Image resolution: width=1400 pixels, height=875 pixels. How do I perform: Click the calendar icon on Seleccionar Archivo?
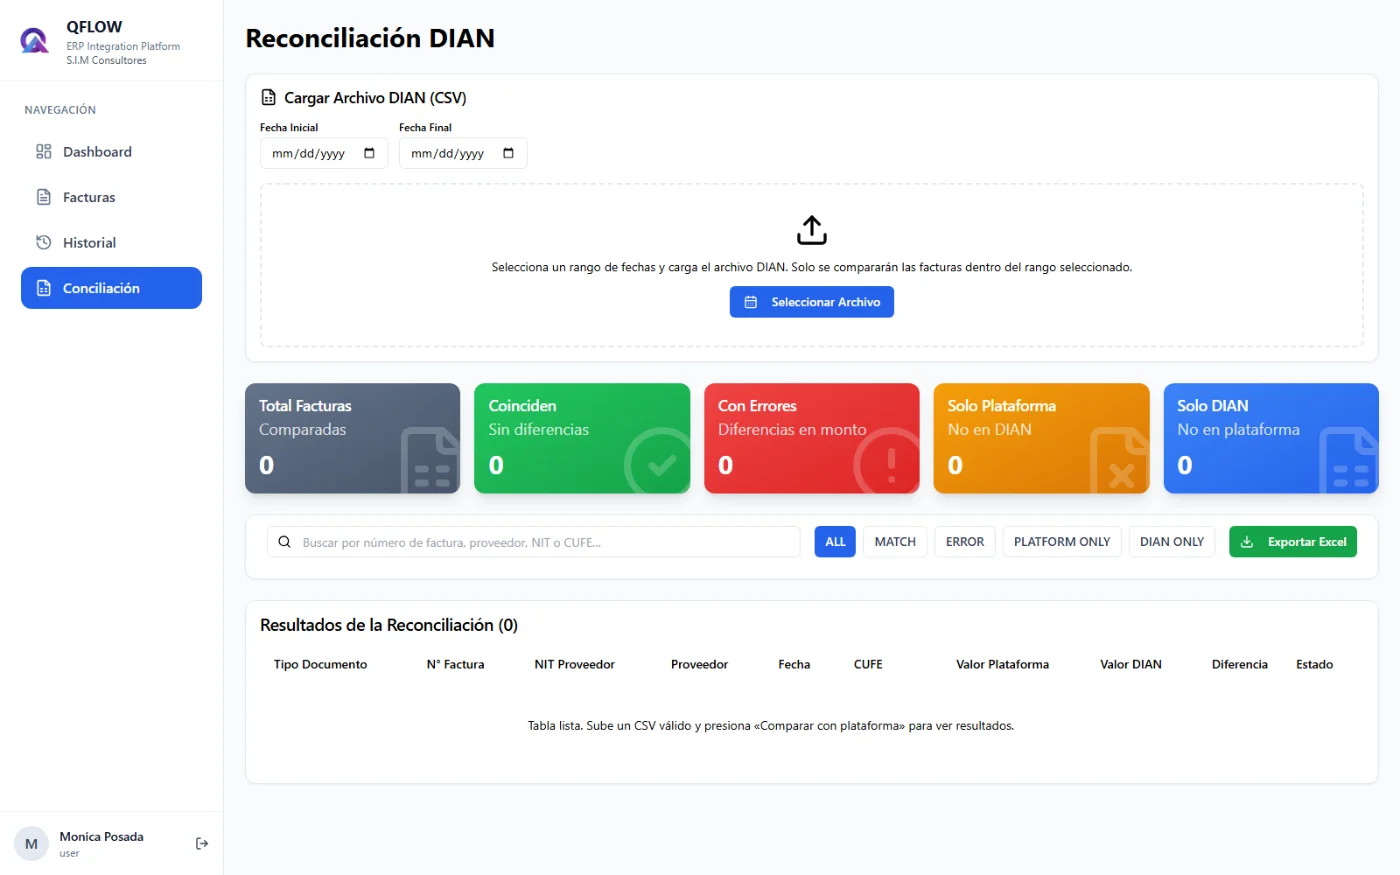point(751,302)
